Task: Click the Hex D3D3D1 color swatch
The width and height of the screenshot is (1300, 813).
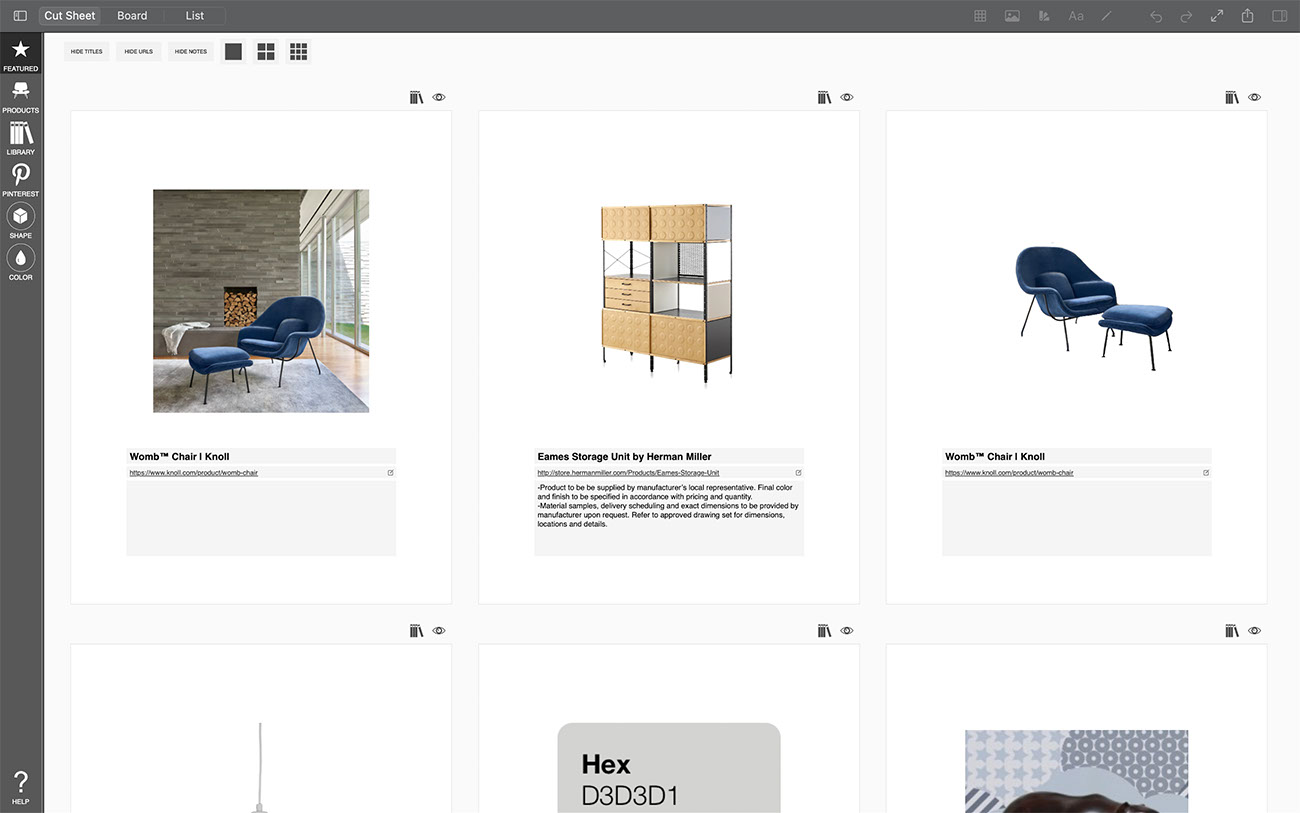Action: tap(668, 768)
